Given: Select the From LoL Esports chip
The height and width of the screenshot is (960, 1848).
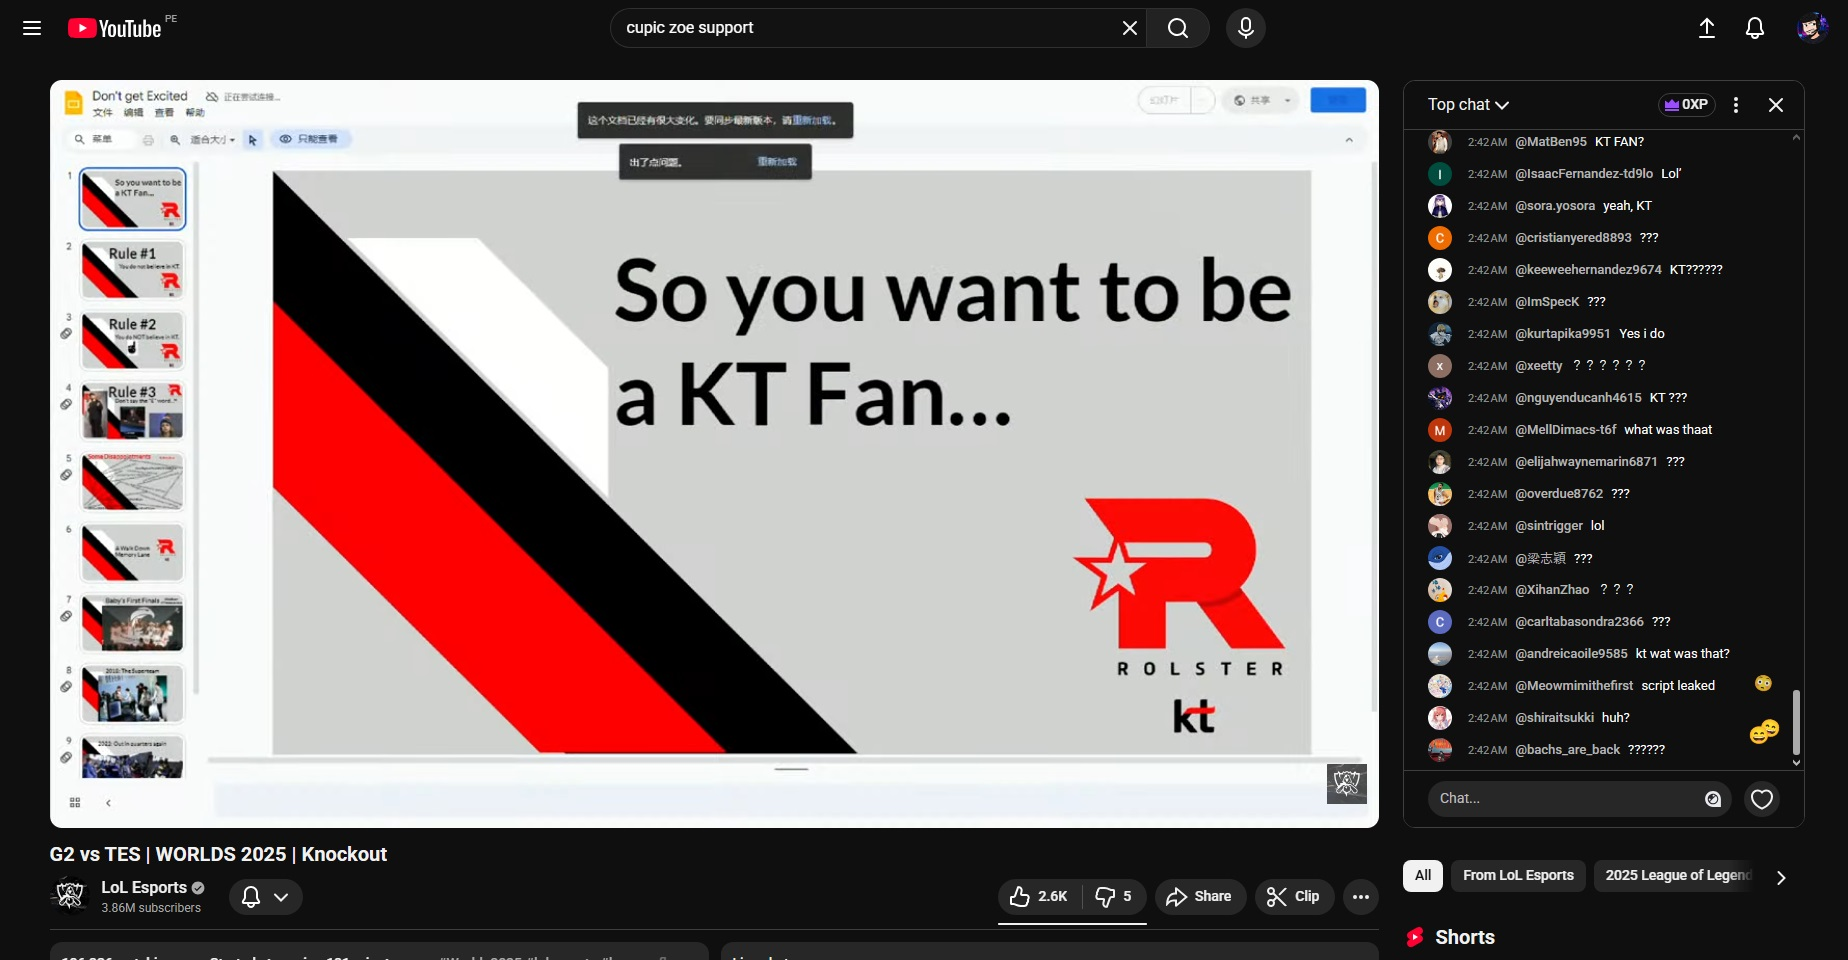Looking at the screenshot, I should point(1518,876).
